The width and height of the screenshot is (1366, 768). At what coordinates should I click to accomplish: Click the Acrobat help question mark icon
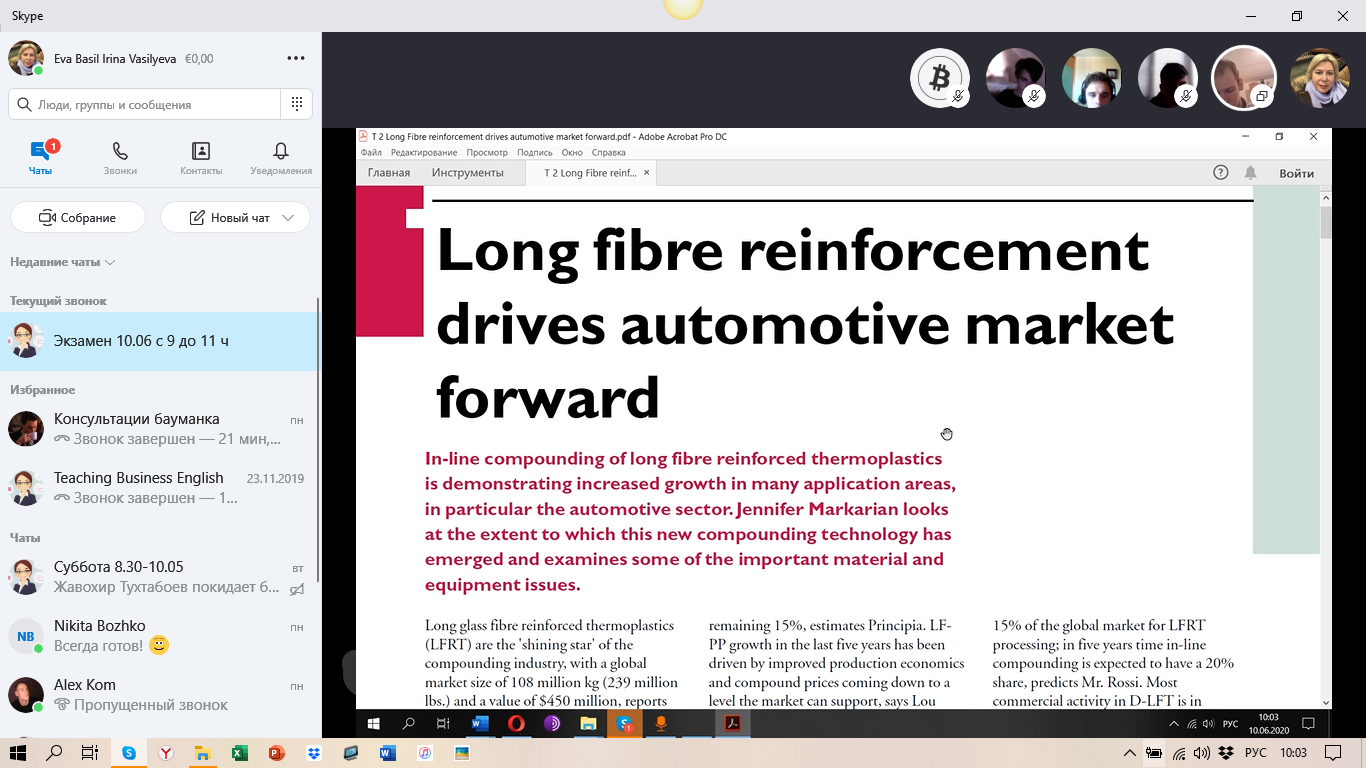[x=1220, y=173]
